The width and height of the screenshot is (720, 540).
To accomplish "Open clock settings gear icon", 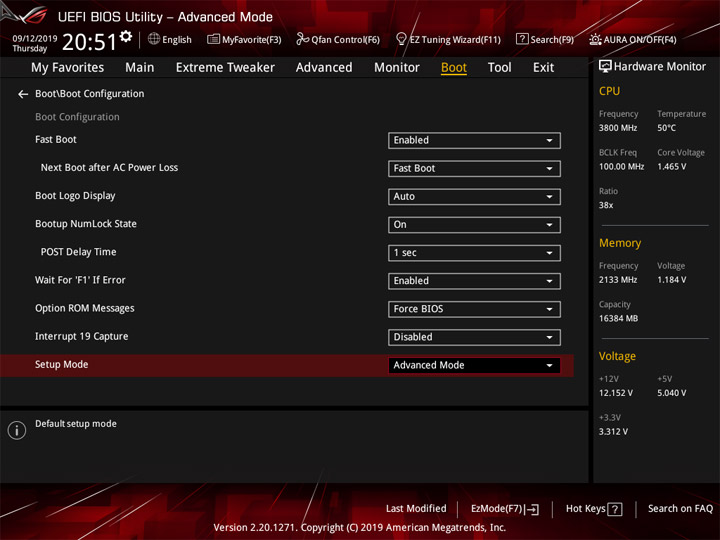I will [x=126, y=36].
